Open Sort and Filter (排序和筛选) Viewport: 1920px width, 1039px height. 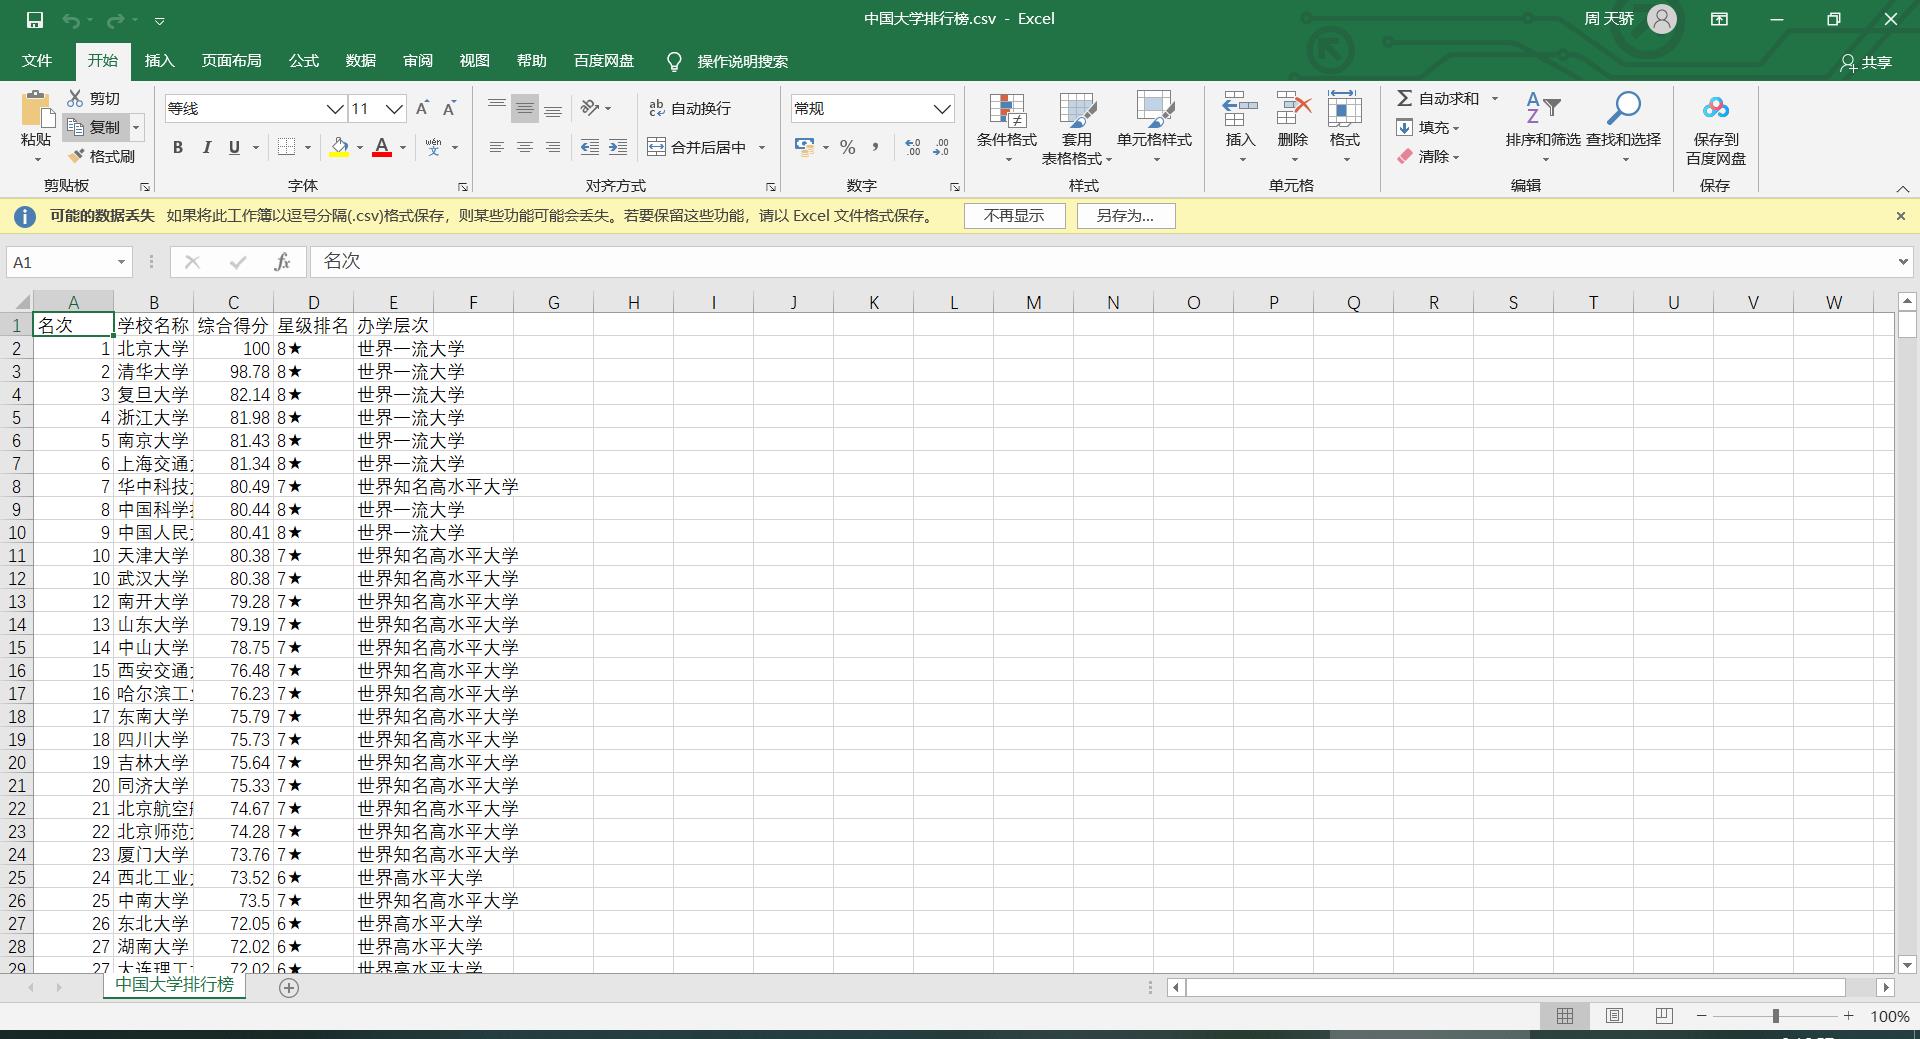tap(1543, 128)
